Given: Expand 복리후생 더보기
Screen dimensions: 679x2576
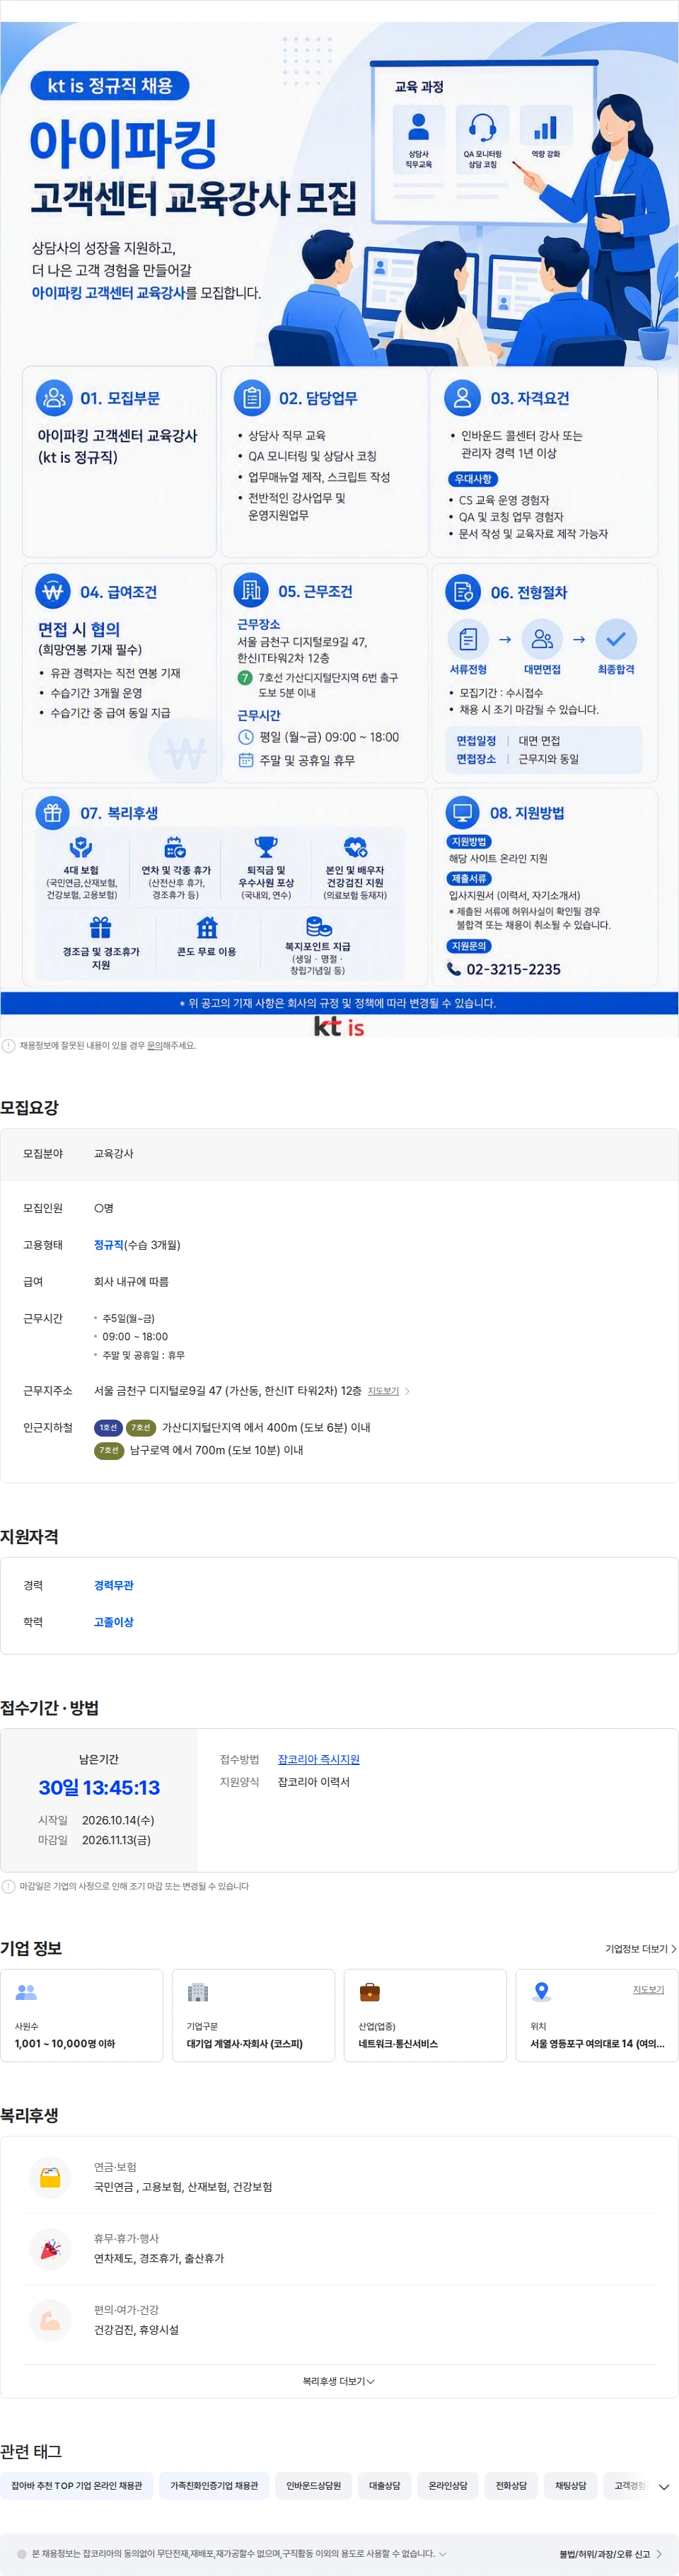Looking at the screenshot, I should click(x=339, y=2381).
